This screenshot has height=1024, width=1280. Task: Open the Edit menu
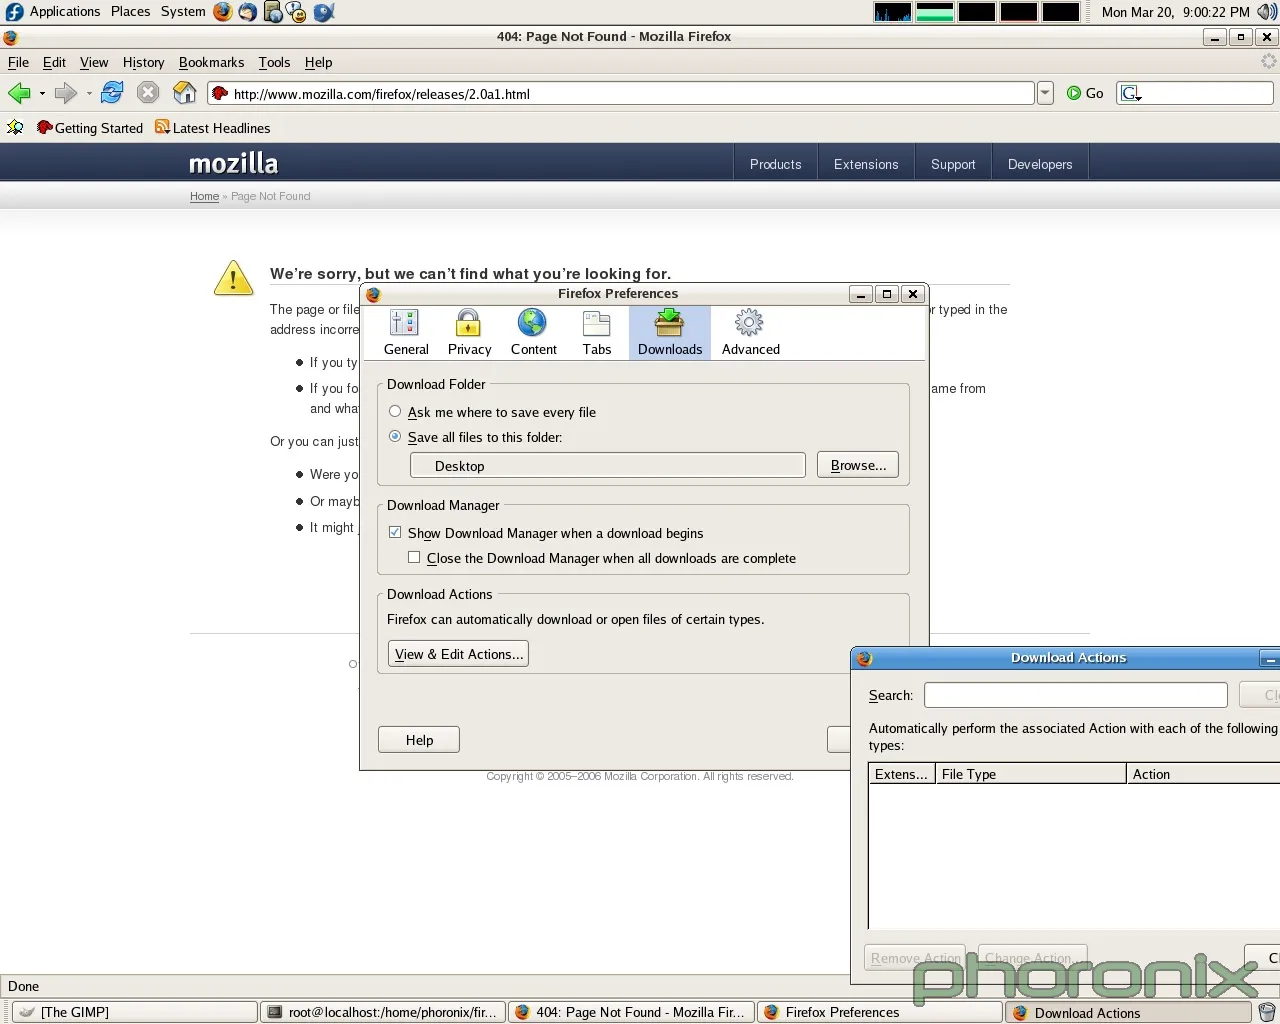54,62
